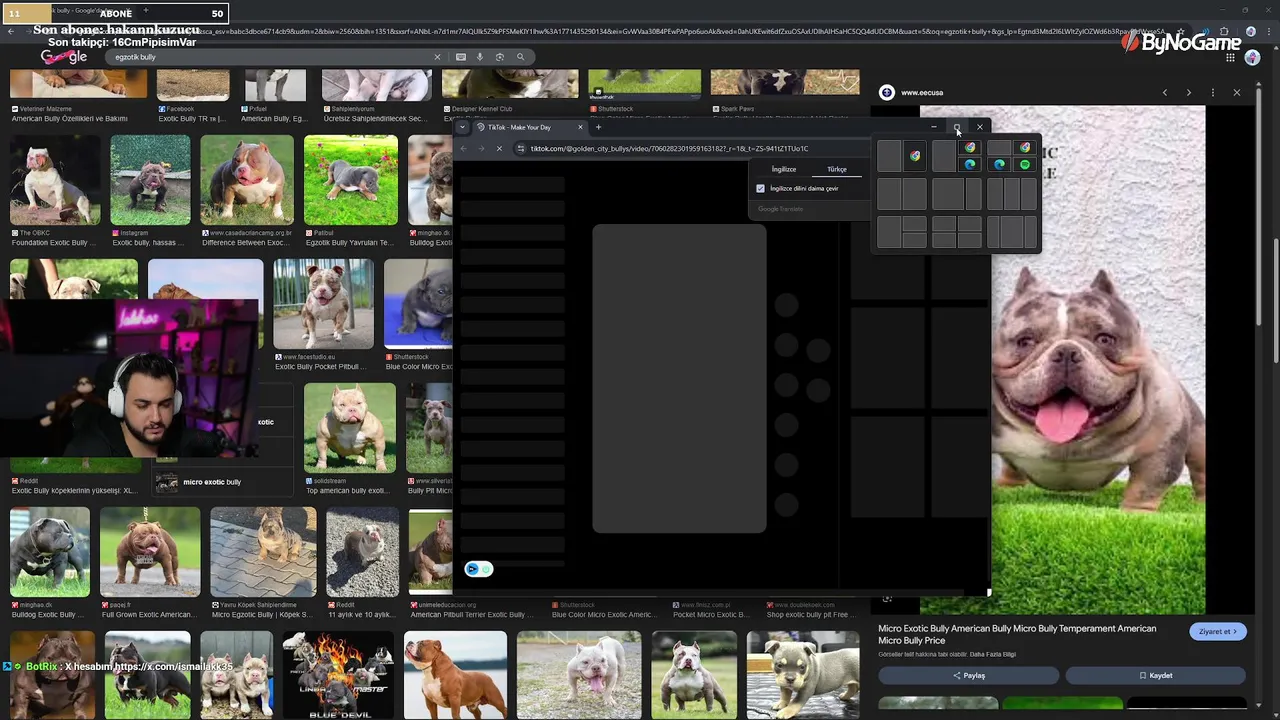Screen dimensions: 1280x720
Task: Close the TikTok - Make Your Day tab
Action: 580,127
